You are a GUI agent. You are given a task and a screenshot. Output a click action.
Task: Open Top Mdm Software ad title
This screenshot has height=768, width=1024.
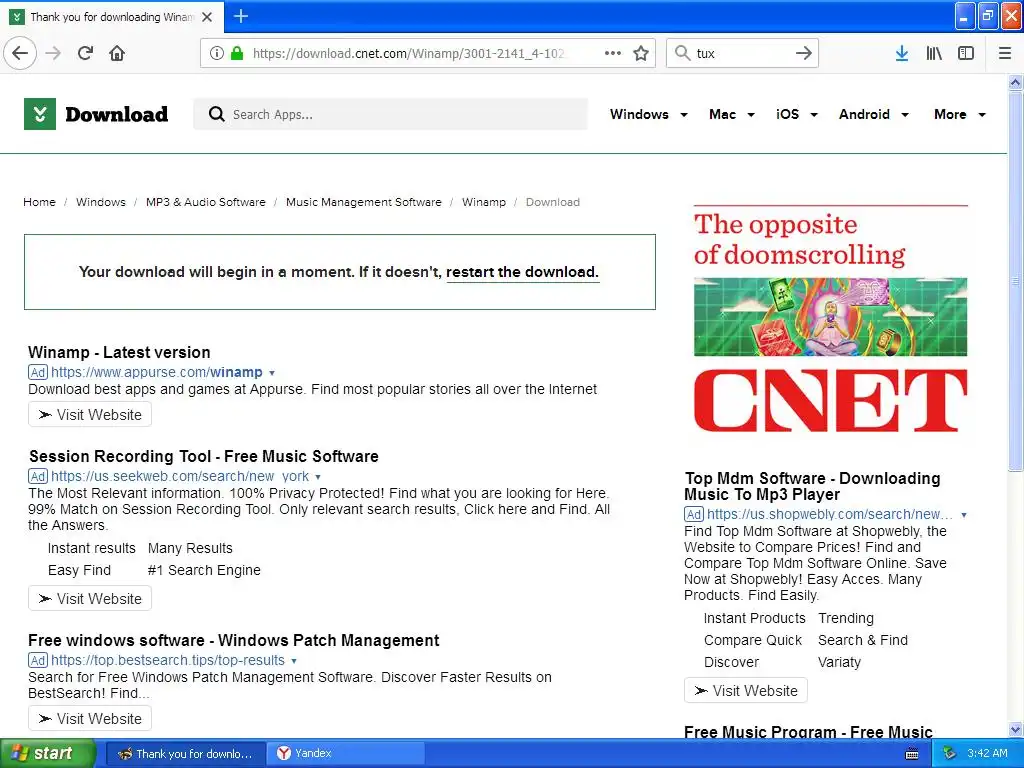(x=812, y=487)
